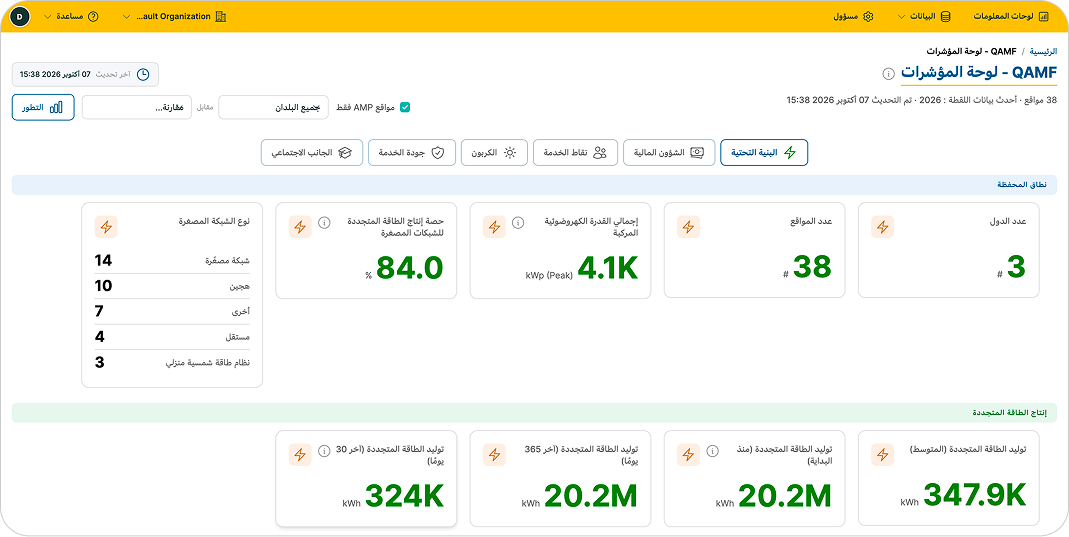
Task: Click the organization building icon
Action: [220, 16]
